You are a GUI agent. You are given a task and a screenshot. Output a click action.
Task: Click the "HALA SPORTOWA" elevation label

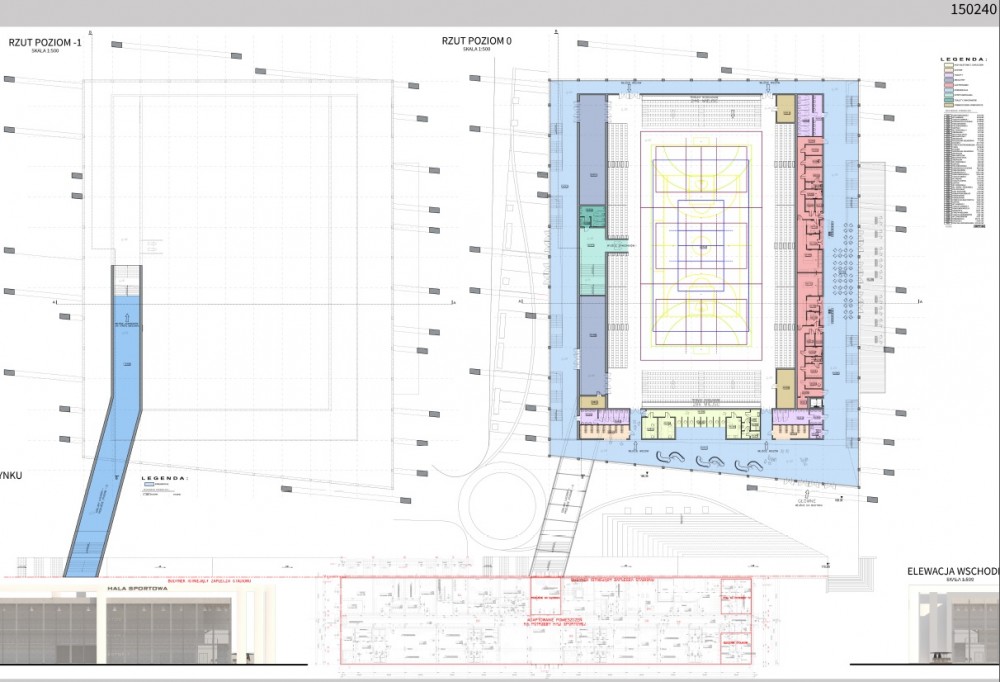point(136,590)
